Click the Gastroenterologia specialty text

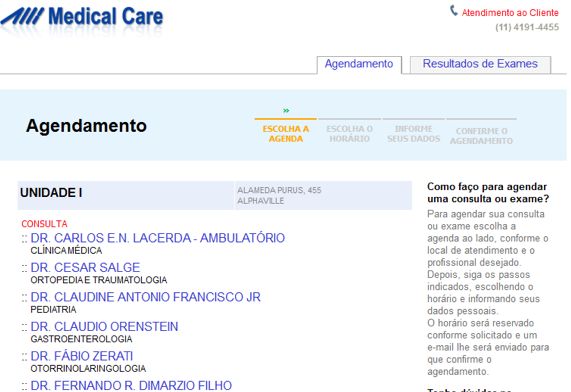81,339
